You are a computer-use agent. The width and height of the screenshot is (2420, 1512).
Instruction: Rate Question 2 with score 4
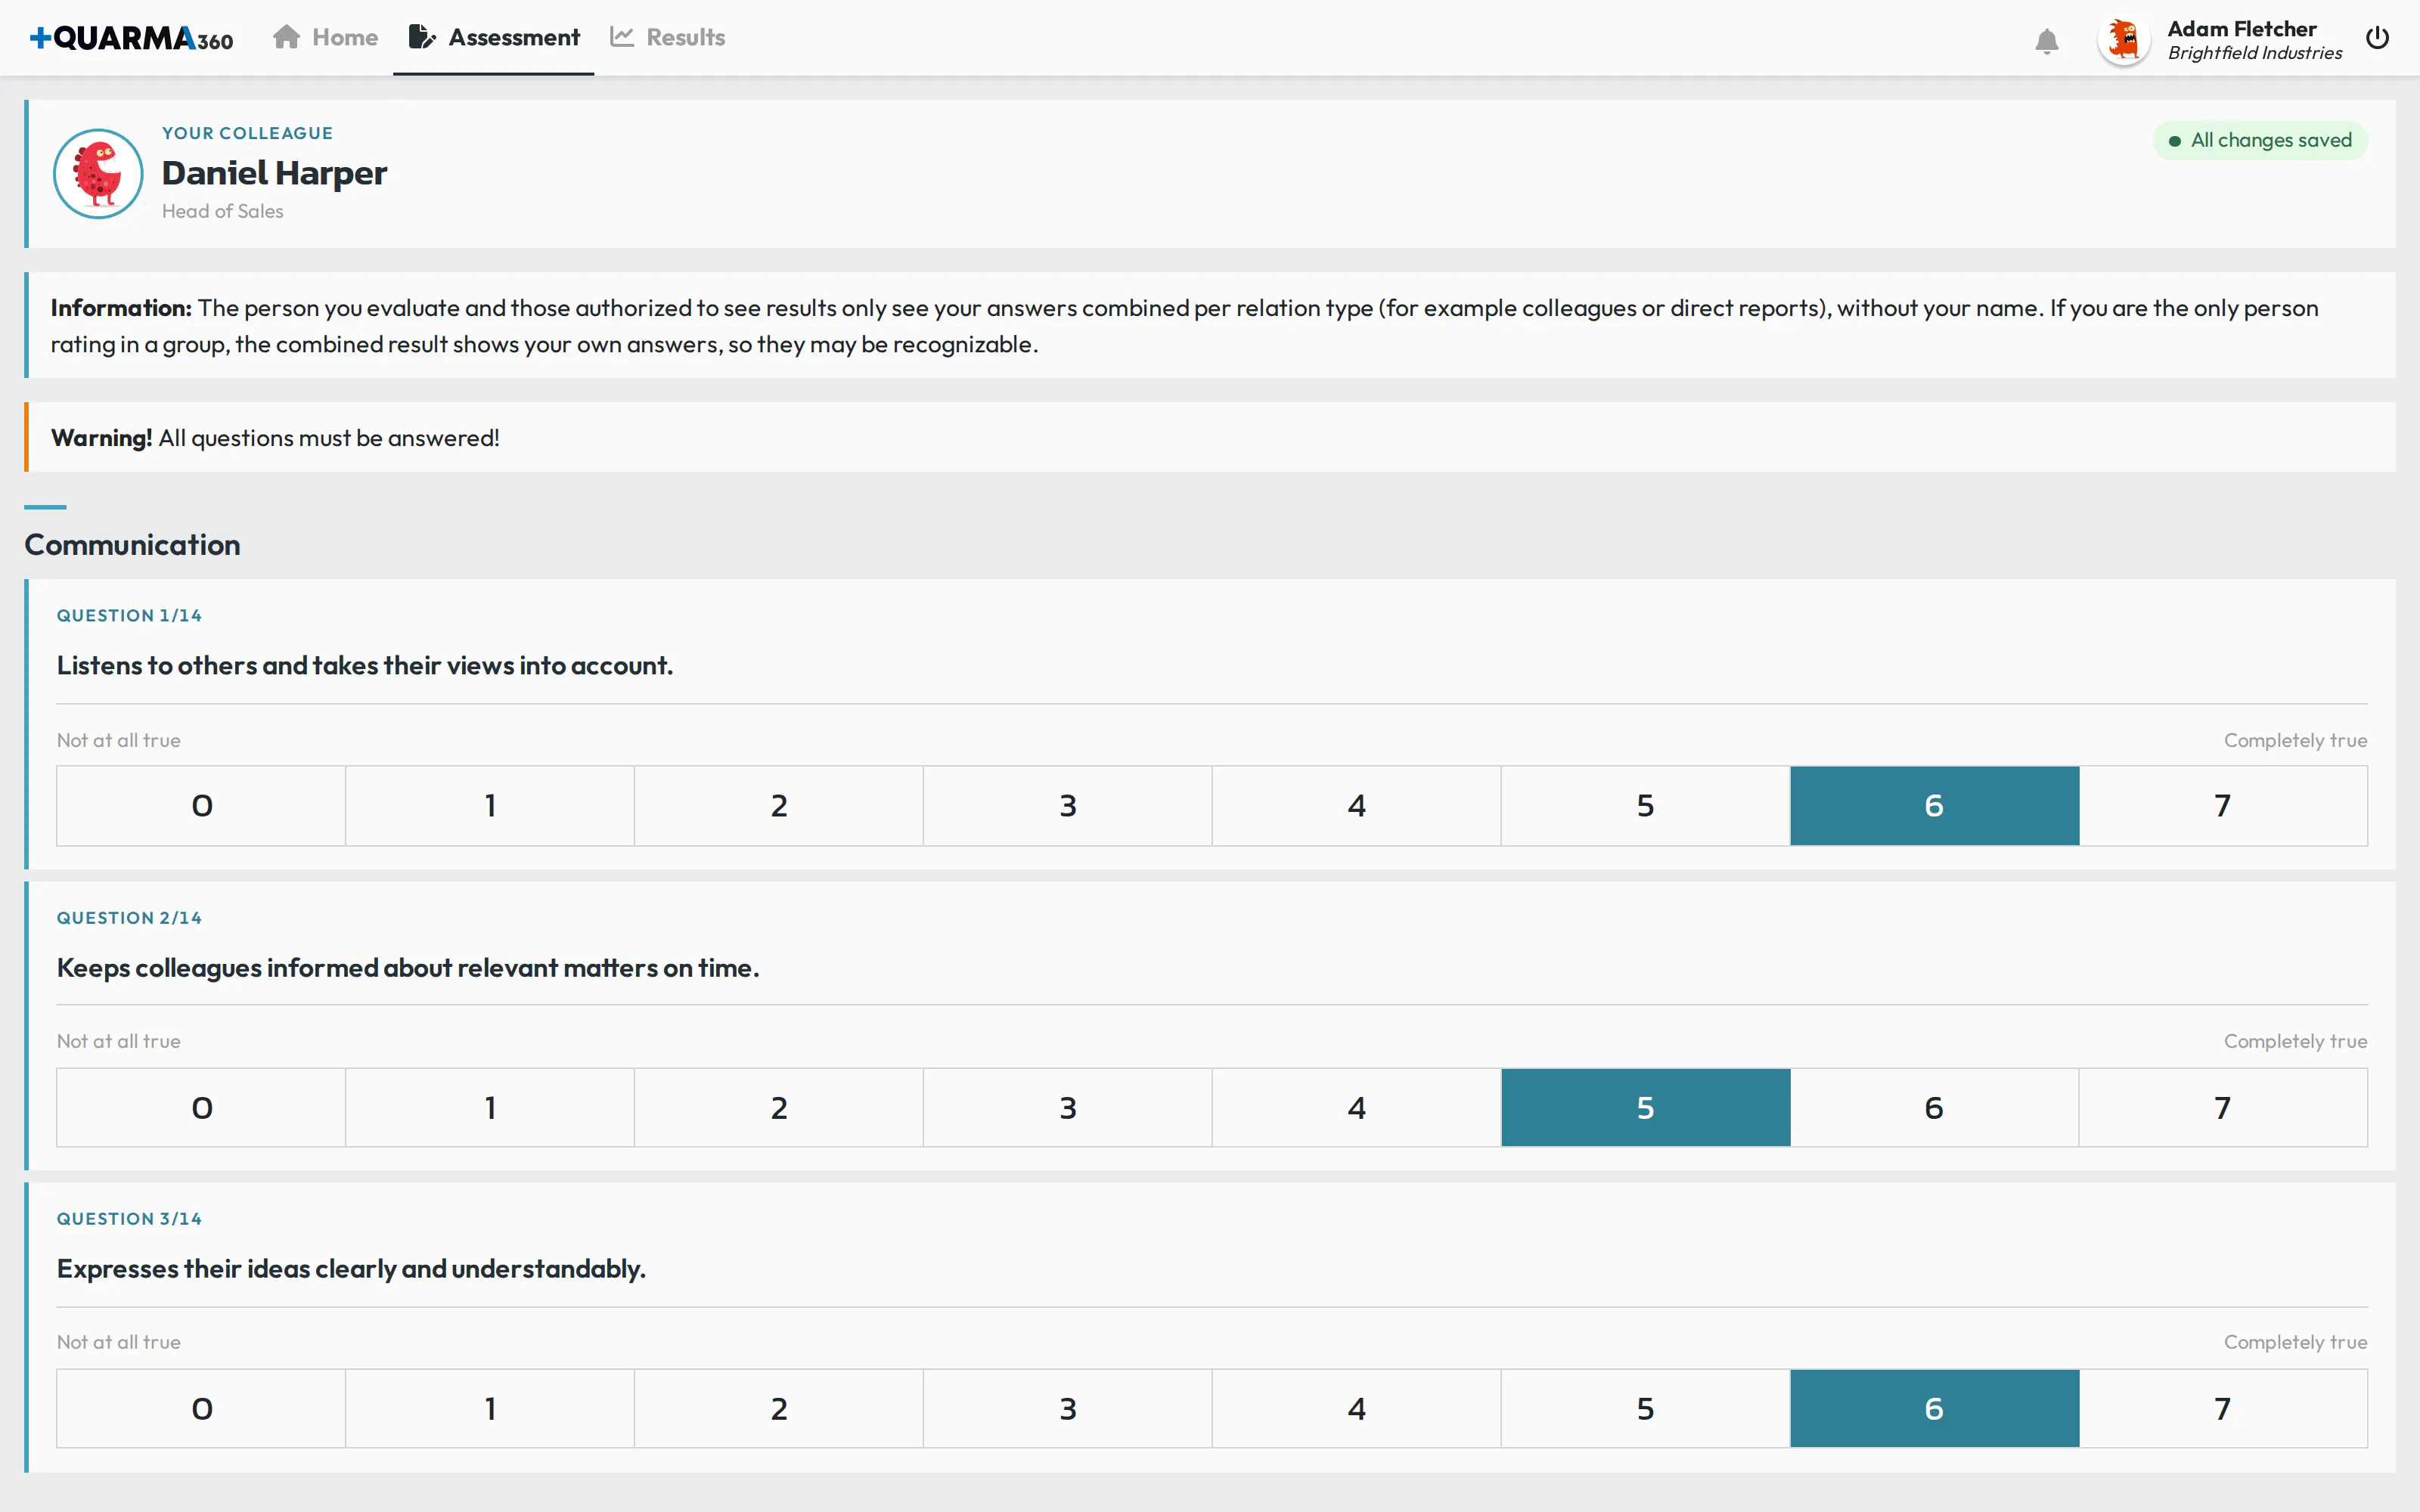pos(1357,1108)
